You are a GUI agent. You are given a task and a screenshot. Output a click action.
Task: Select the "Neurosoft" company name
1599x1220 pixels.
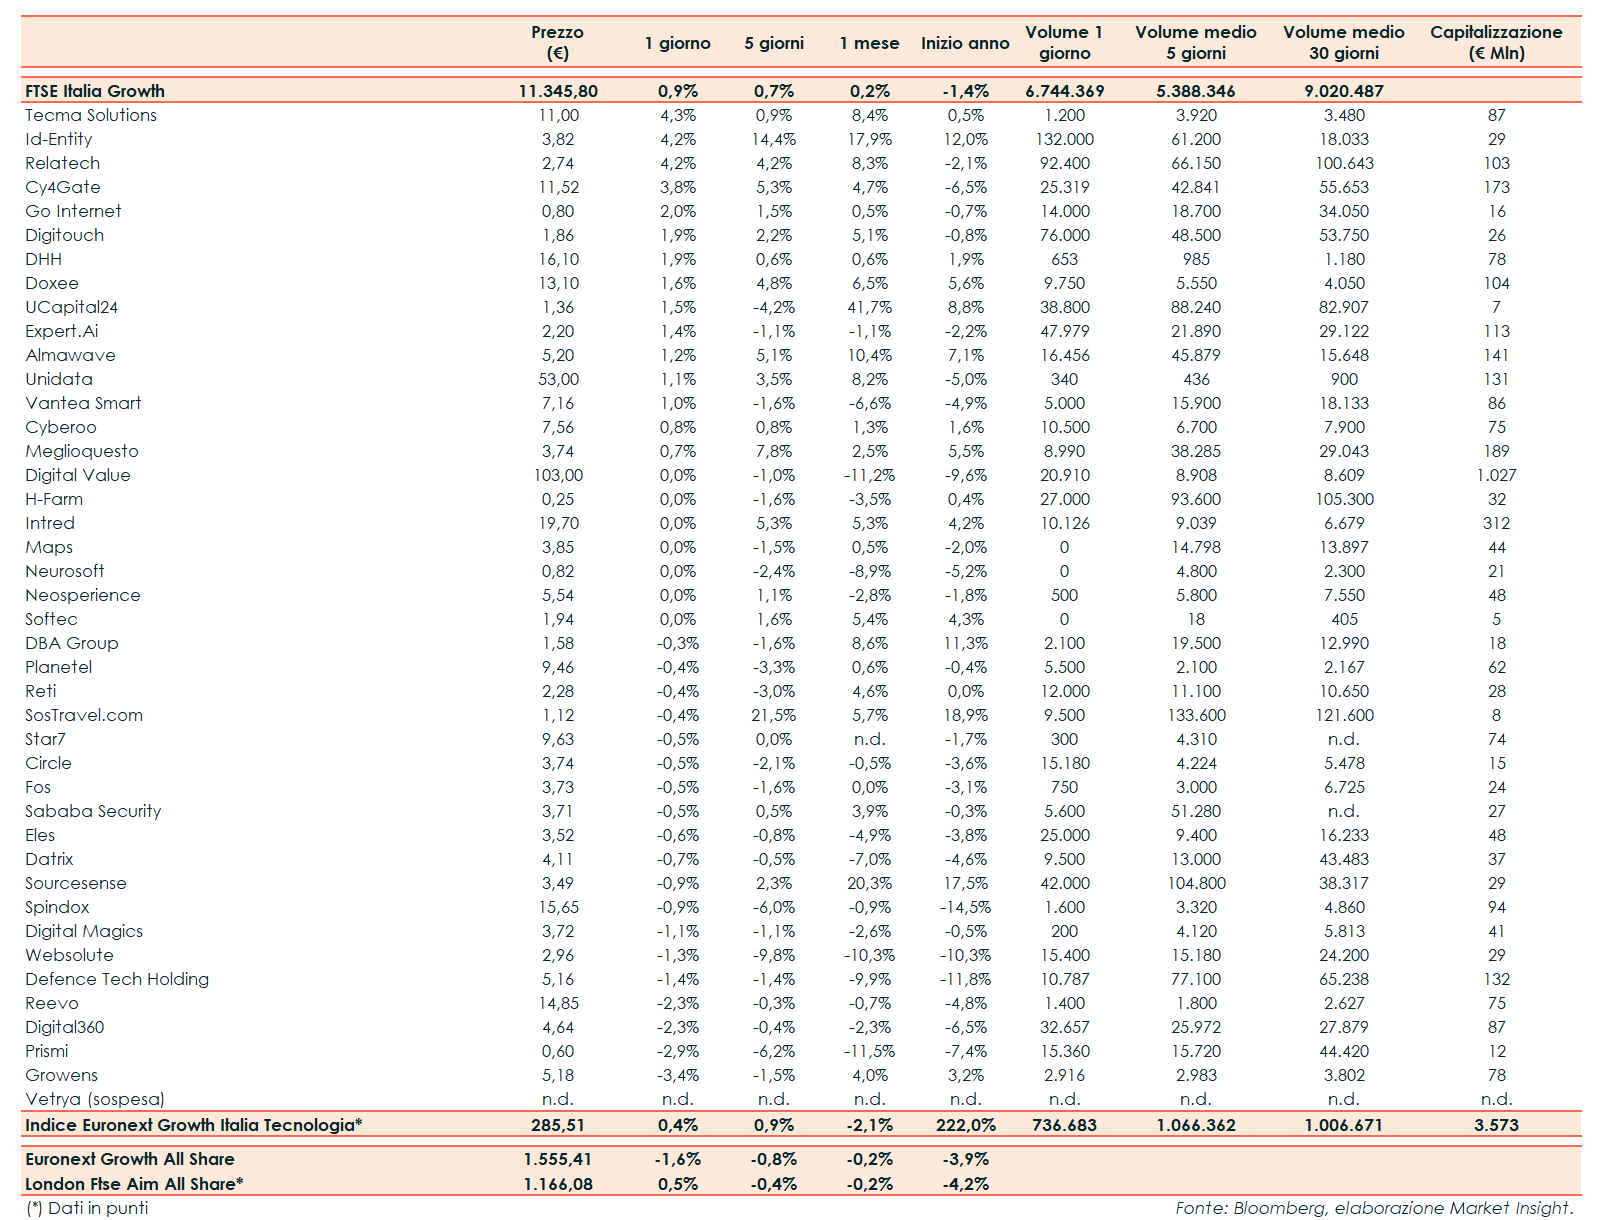coord(65,571)
